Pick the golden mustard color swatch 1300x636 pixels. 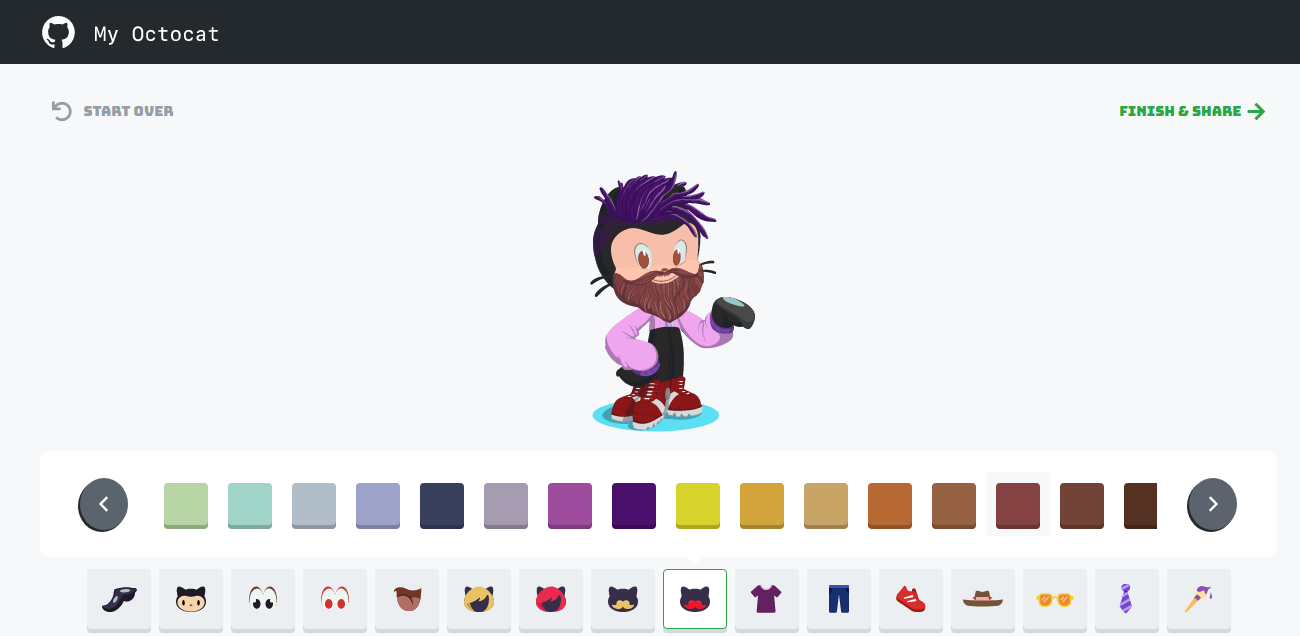coord(762,505)
